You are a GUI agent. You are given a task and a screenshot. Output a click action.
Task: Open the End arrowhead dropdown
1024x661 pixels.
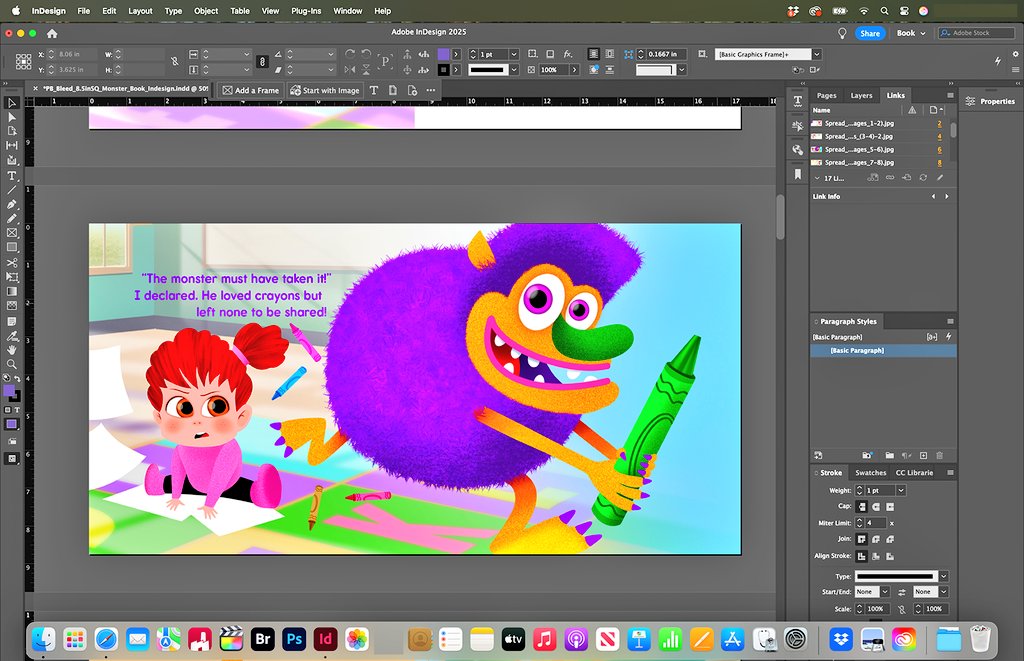[x=944, y=592]
